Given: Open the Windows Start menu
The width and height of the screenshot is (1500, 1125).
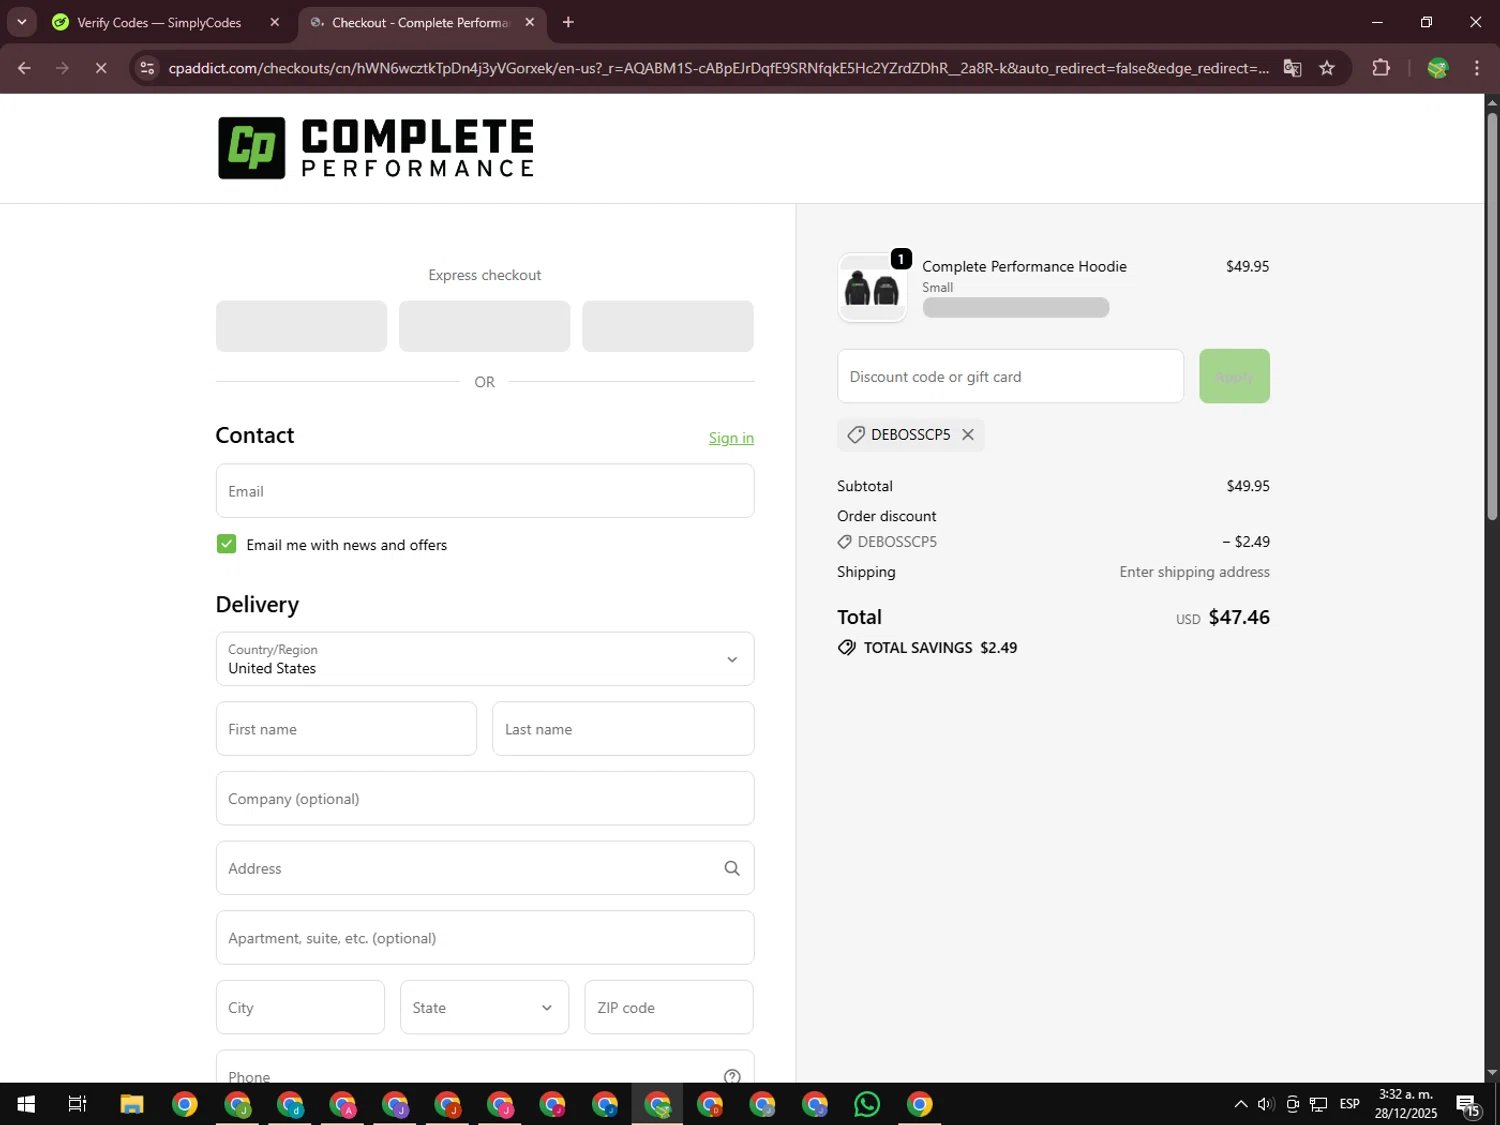Looking at the screenshot, I should (26, 1104).
